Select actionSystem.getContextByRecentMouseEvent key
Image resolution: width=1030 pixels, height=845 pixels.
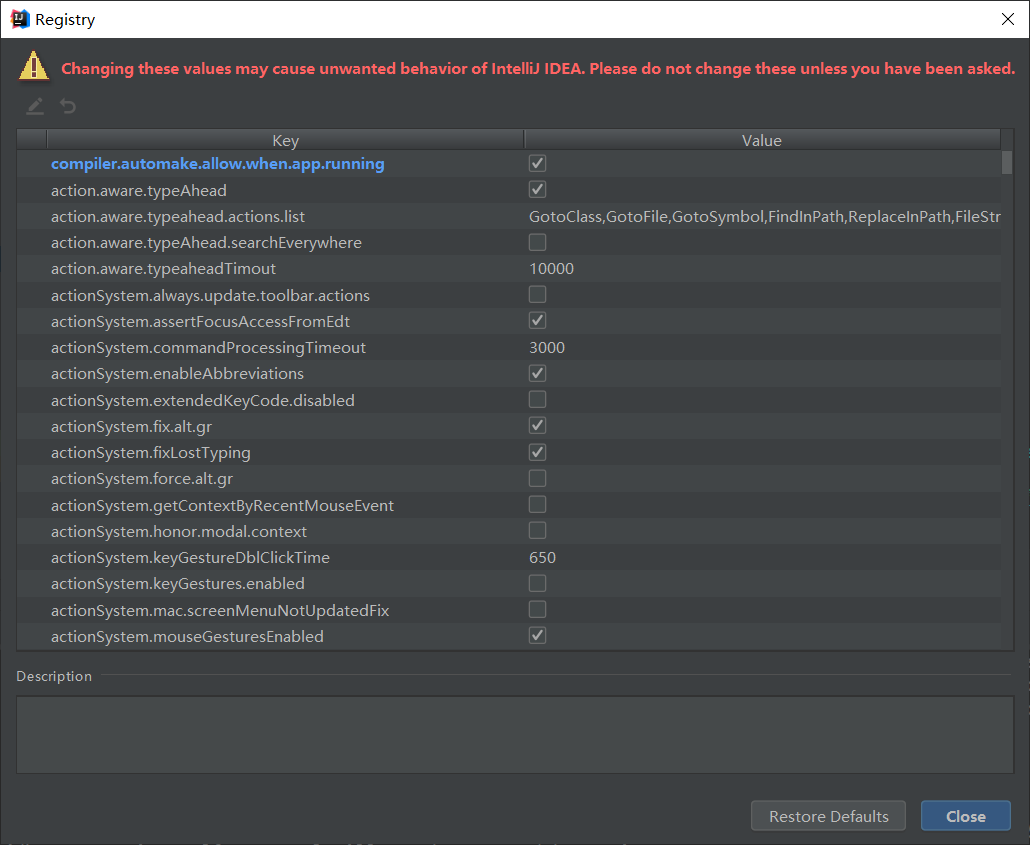click(x=223, y=505)
